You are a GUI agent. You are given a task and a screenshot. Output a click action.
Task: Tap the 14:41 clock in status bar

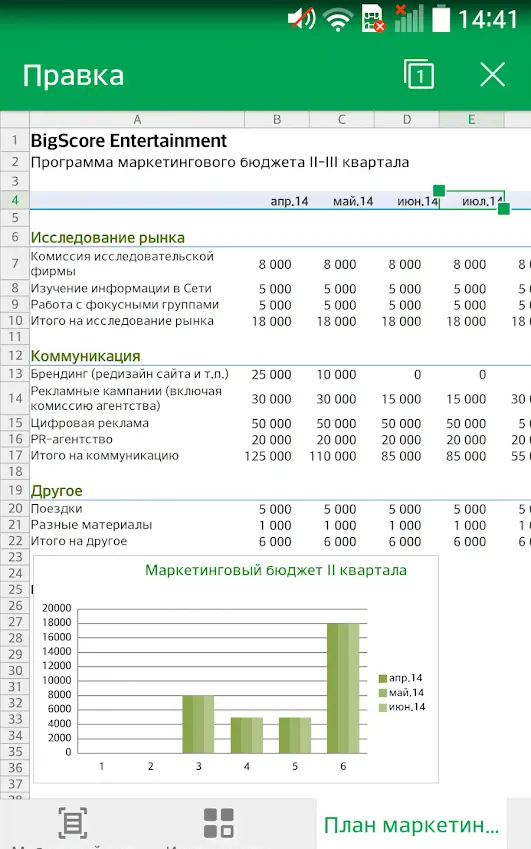488,19
